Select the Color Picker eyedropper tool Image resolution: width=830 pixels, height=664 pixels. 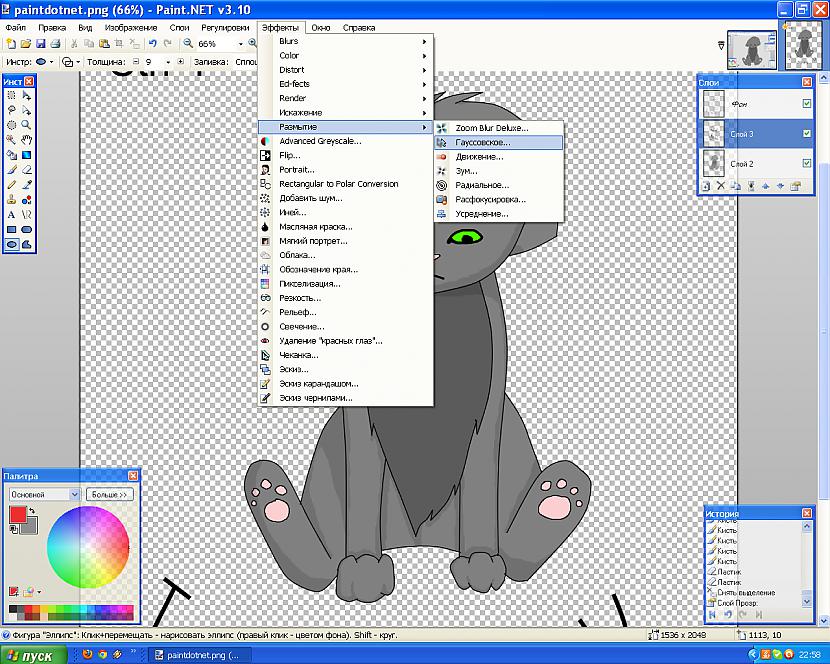(26, 185)
